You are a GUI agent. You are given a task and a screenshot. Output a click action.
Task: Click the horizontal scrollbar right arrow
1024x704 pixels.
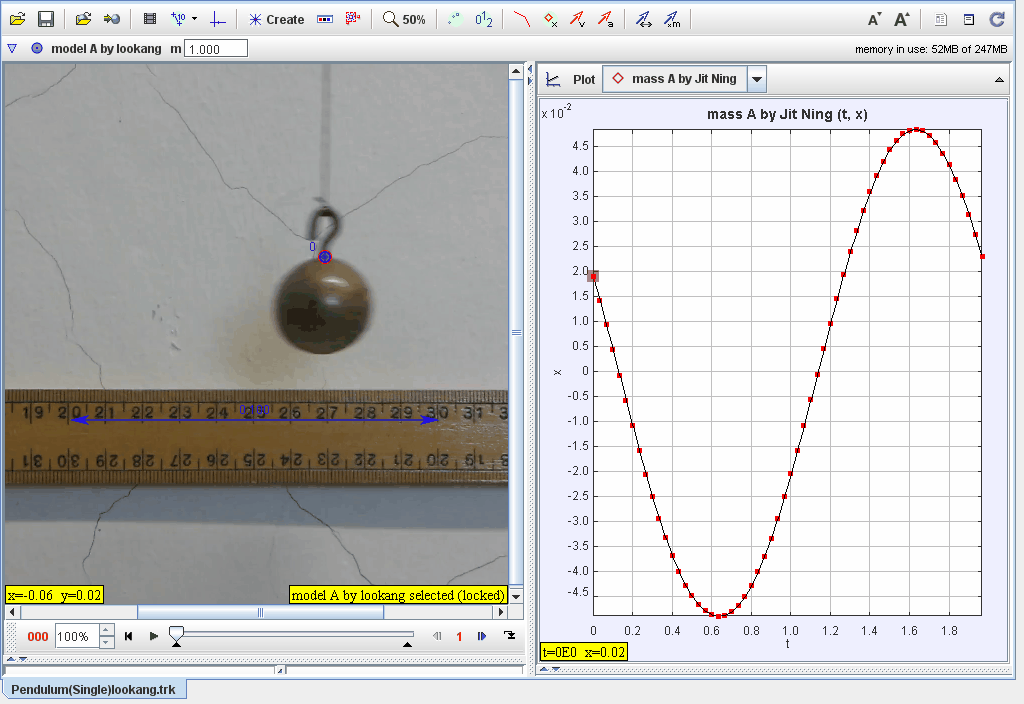501,612
